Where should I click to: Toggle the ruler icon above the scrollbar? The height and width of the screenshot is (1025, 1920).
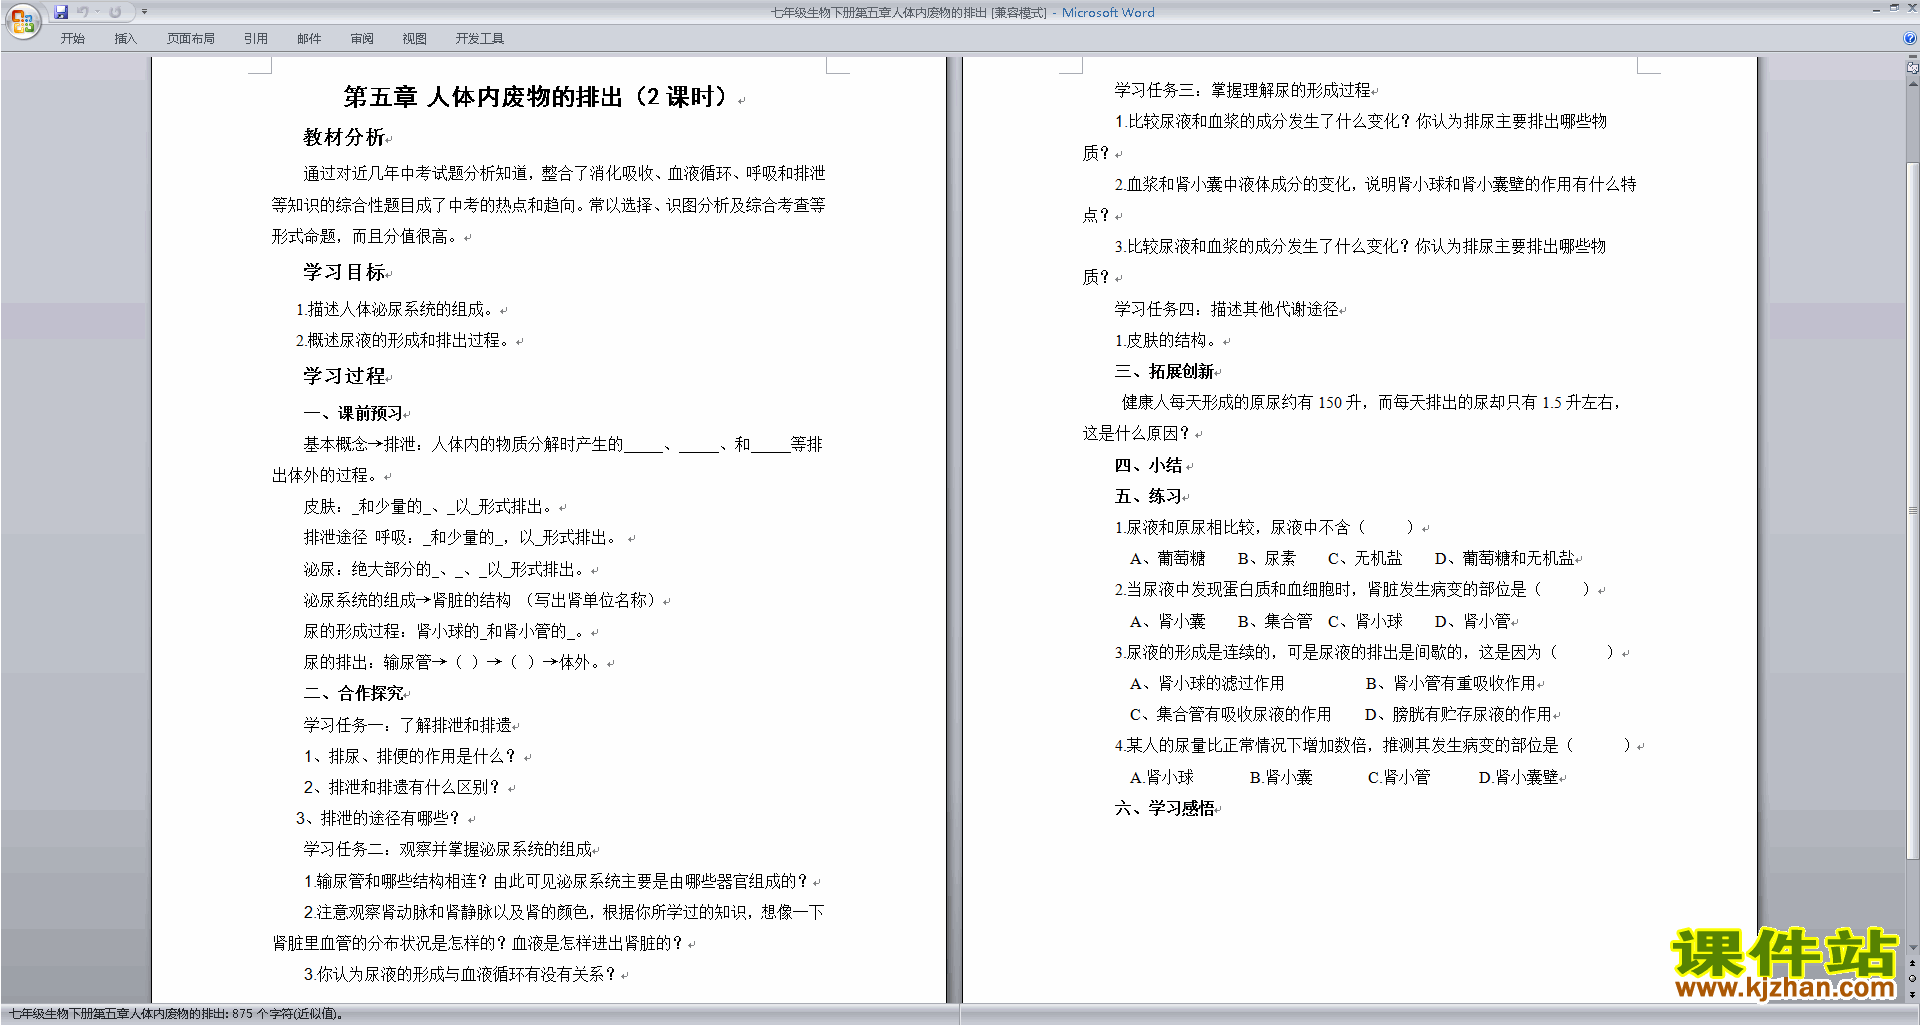click(1913, 68)
